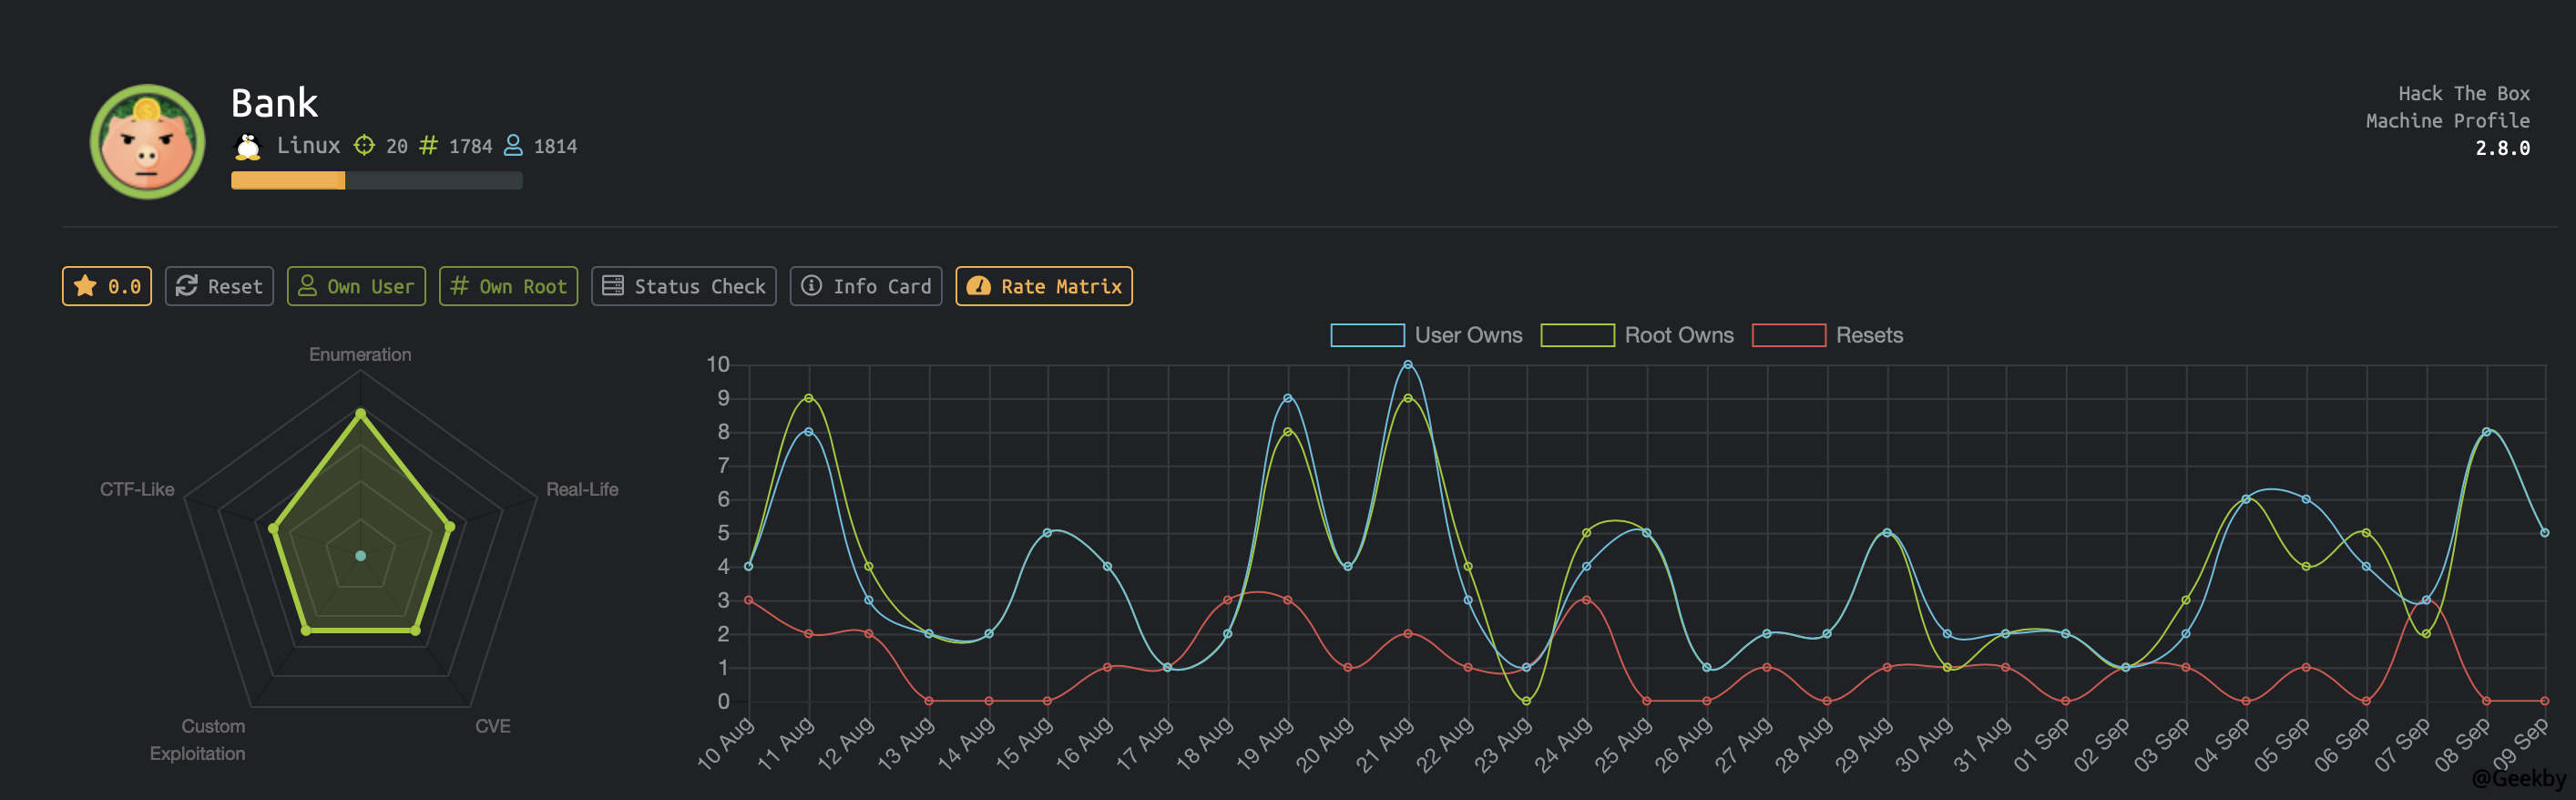Click the 23 Aug Root Owns zero point
Screen dimensions: 2576x800
click(x=1526, y=701)
